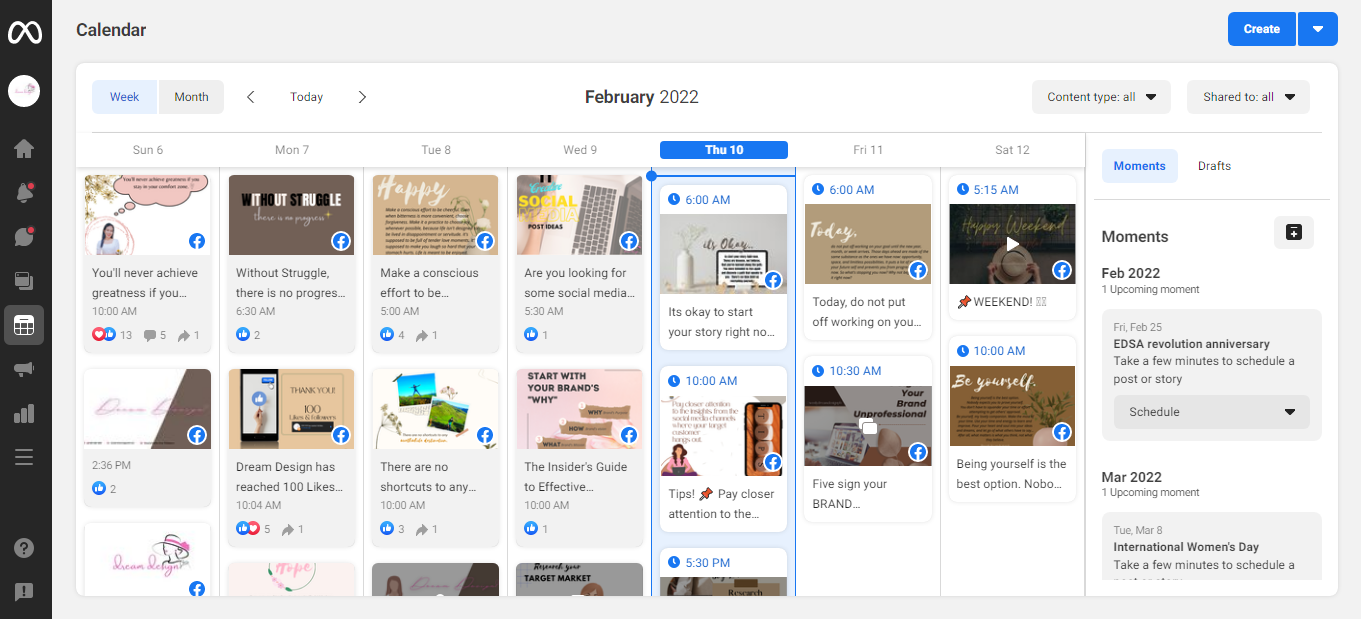Open the Meta logo menu
Screen dimensions: 1361x619
pyautogui.click(x=24, y=31)
